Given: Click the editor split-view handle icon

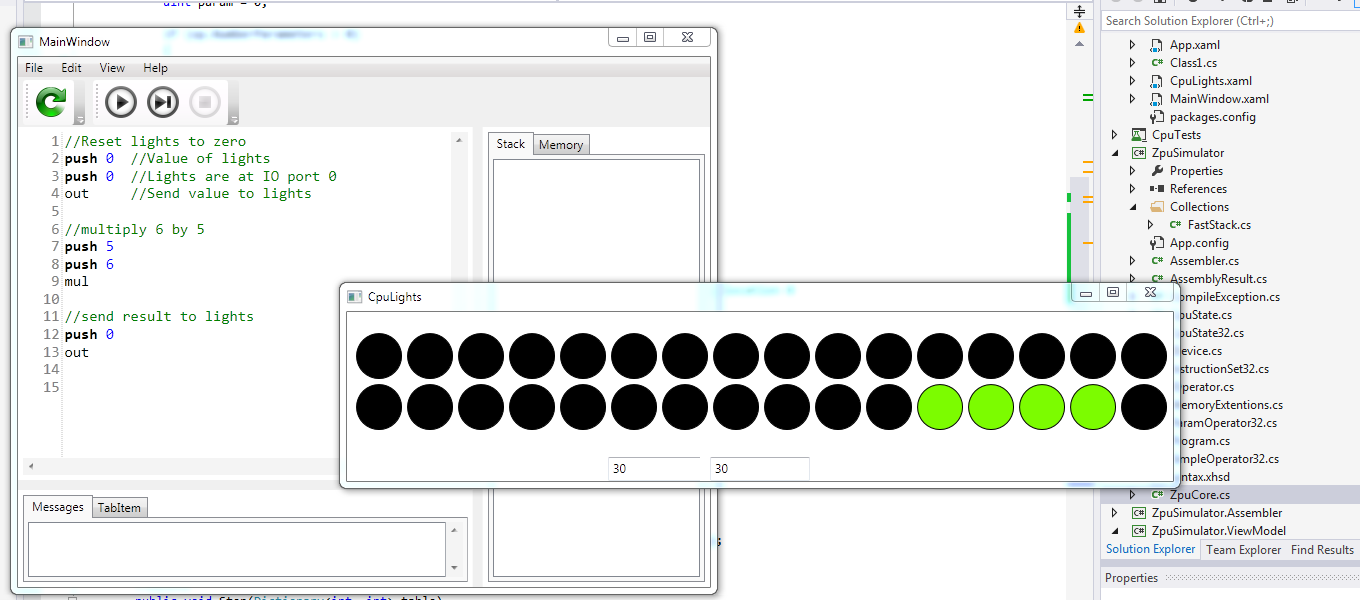Looking at the screenshot, I should 1079,11.
